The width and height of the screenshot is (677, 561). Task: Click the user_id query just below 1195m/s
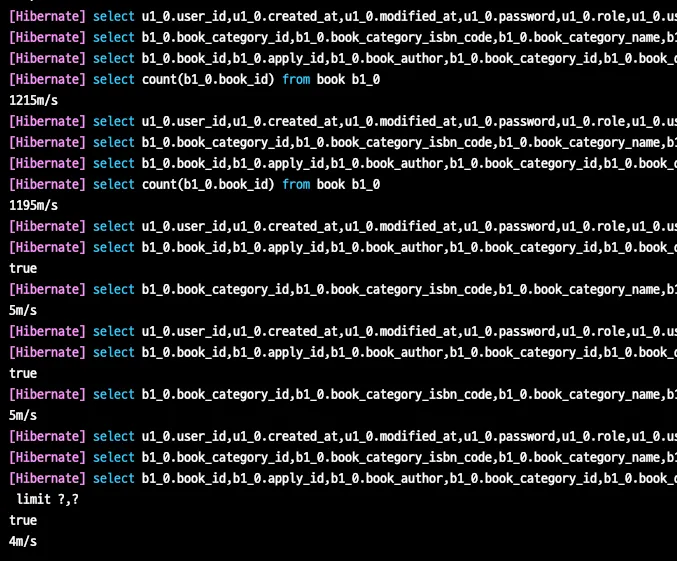tap(343, 226)
